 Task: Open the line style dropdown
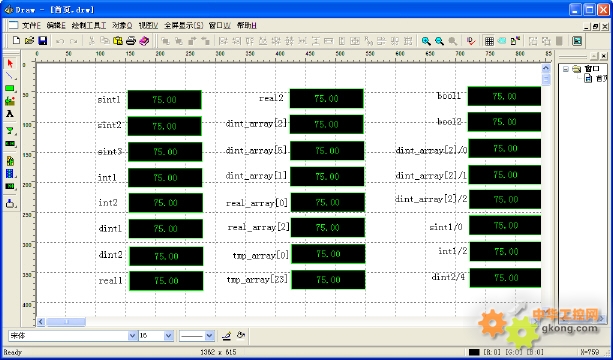tap(210, 335)
